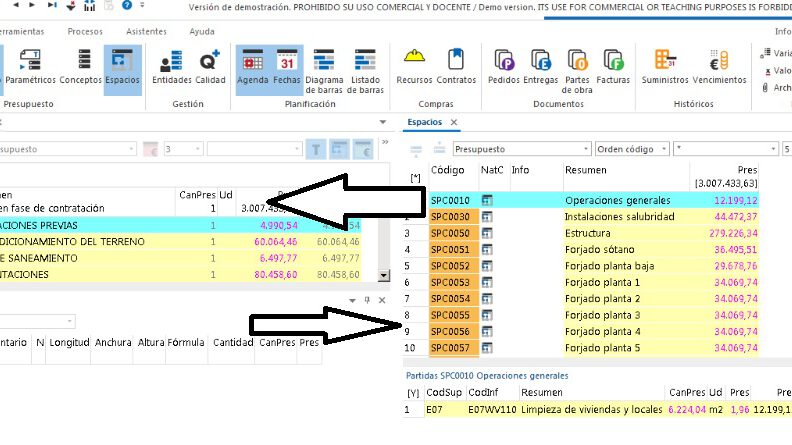792x445 pixels.
Task: Close the Espacios tab
Action: (x=454, y=122)
